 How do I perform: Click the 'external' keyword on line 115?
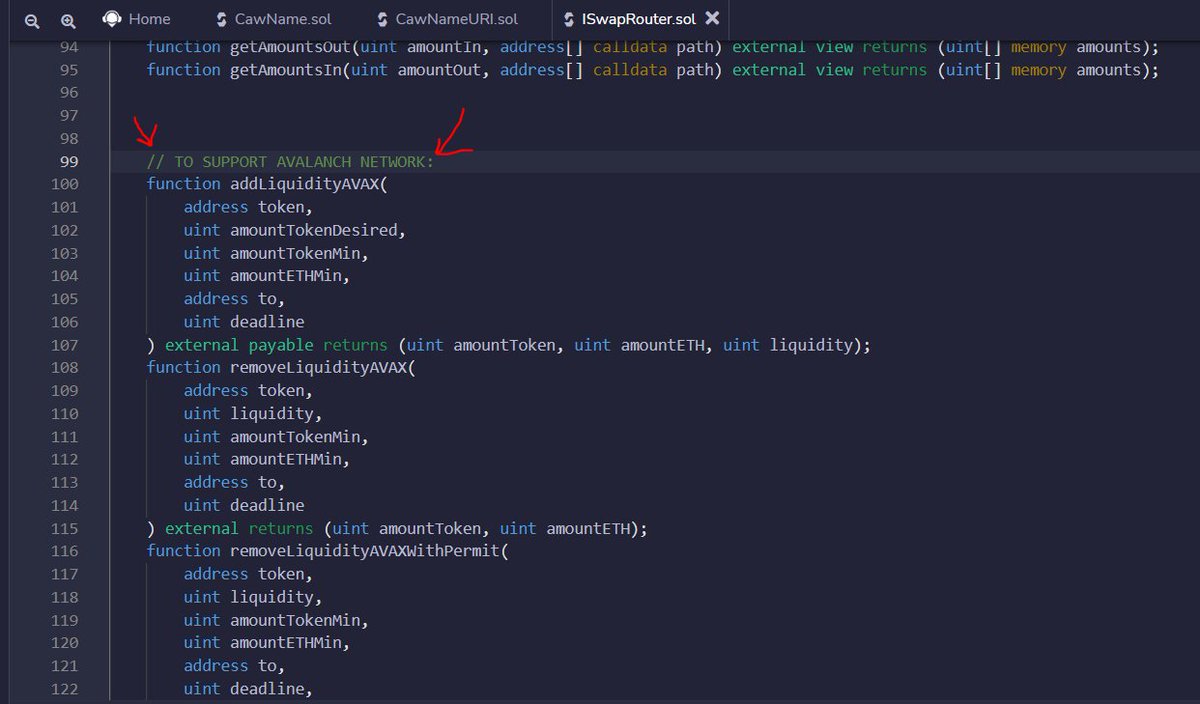coord(202,528)
